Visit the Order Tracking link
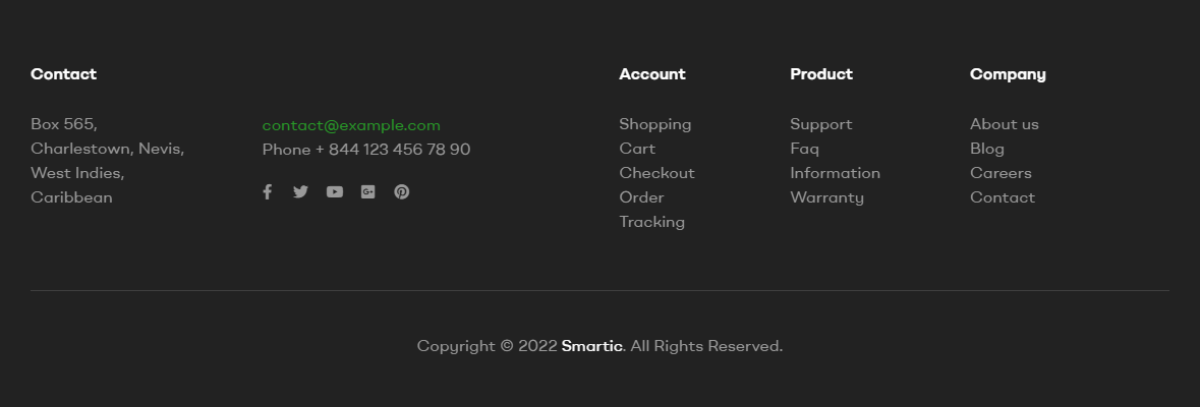Image resolution: width=1200 pixels, height=407 pixels. (x=652, y=209)
